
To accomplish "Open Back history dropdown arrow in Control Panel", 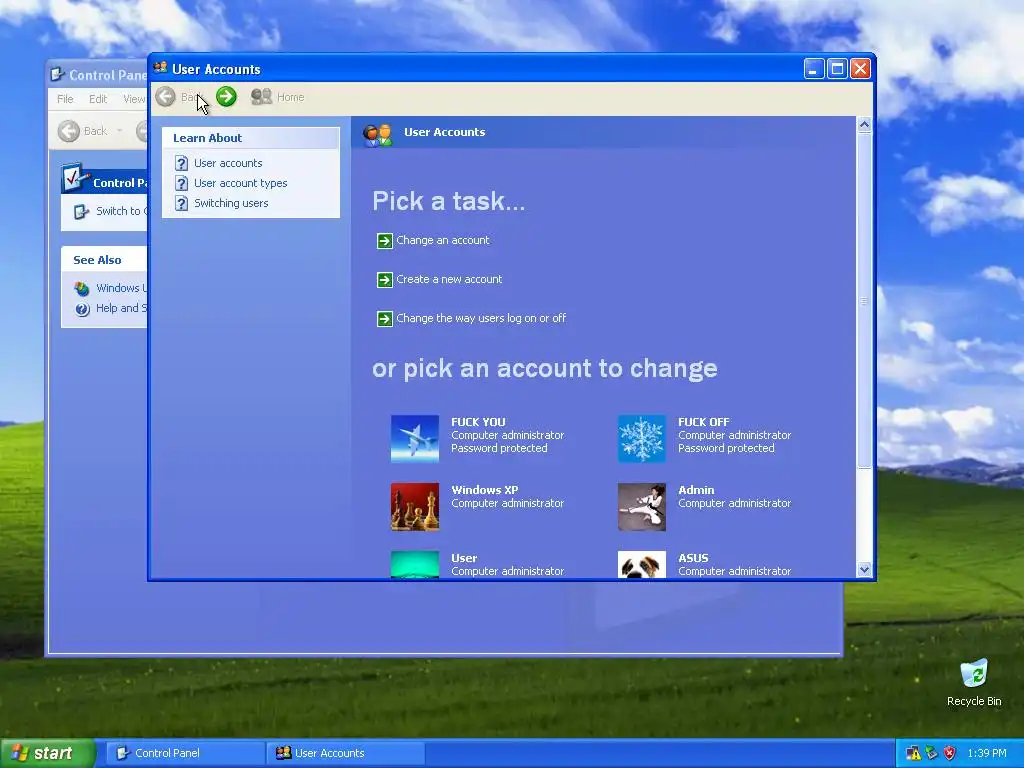I will tap(120, 131).
